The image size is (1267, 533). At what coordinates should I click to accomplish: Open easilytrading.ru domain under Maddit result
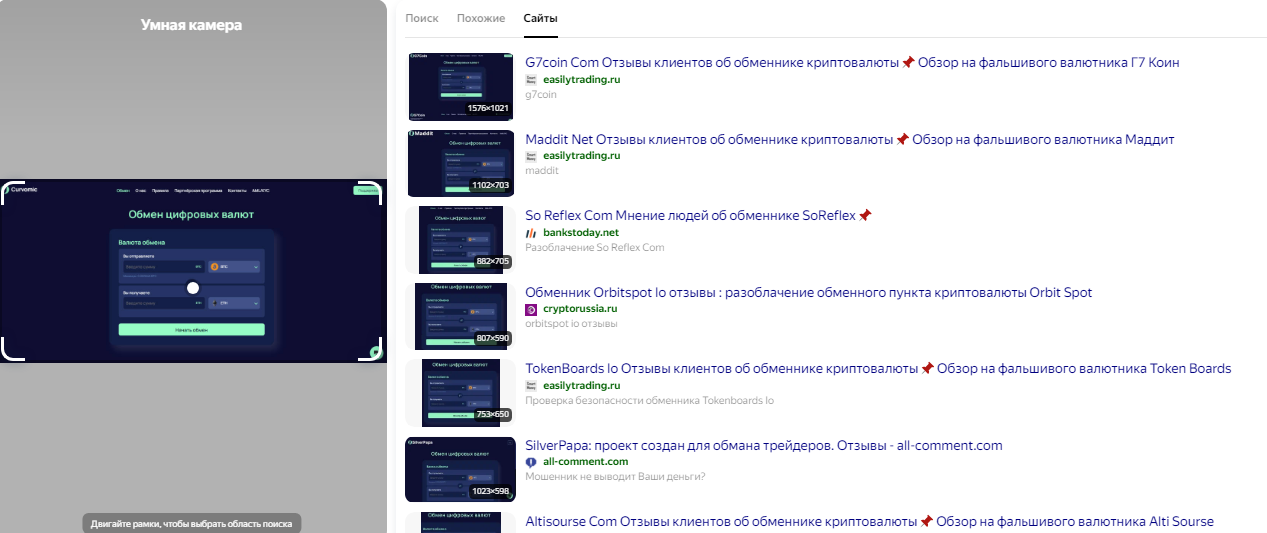[582, 156]
